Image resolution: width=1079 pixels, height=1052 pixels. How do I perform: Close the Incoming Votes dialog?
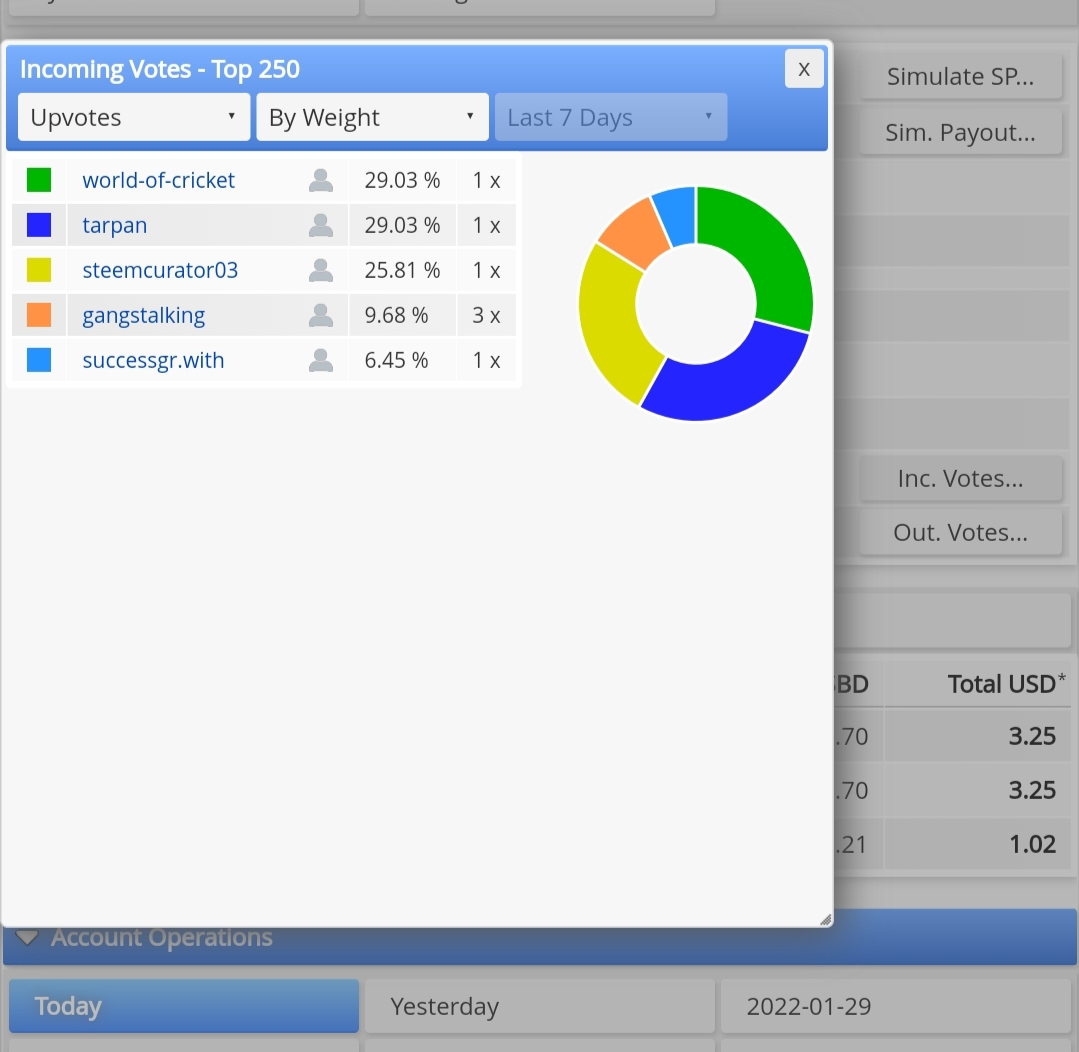(x=804, y=69)
